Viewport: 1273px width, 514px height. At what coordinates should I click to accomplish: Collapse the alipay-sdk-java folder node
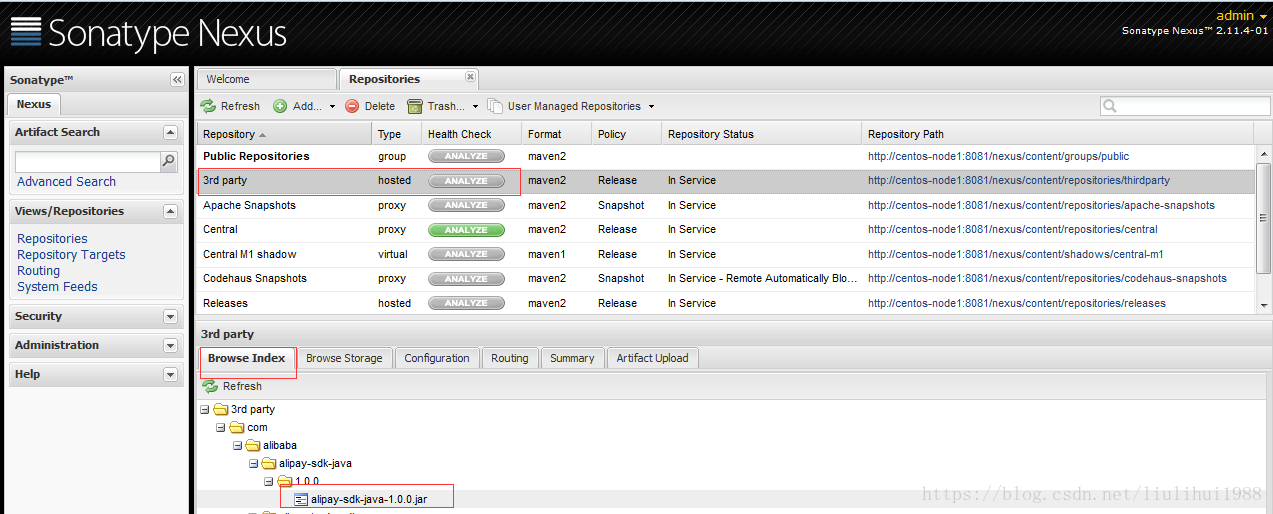(x=253, y=463)
